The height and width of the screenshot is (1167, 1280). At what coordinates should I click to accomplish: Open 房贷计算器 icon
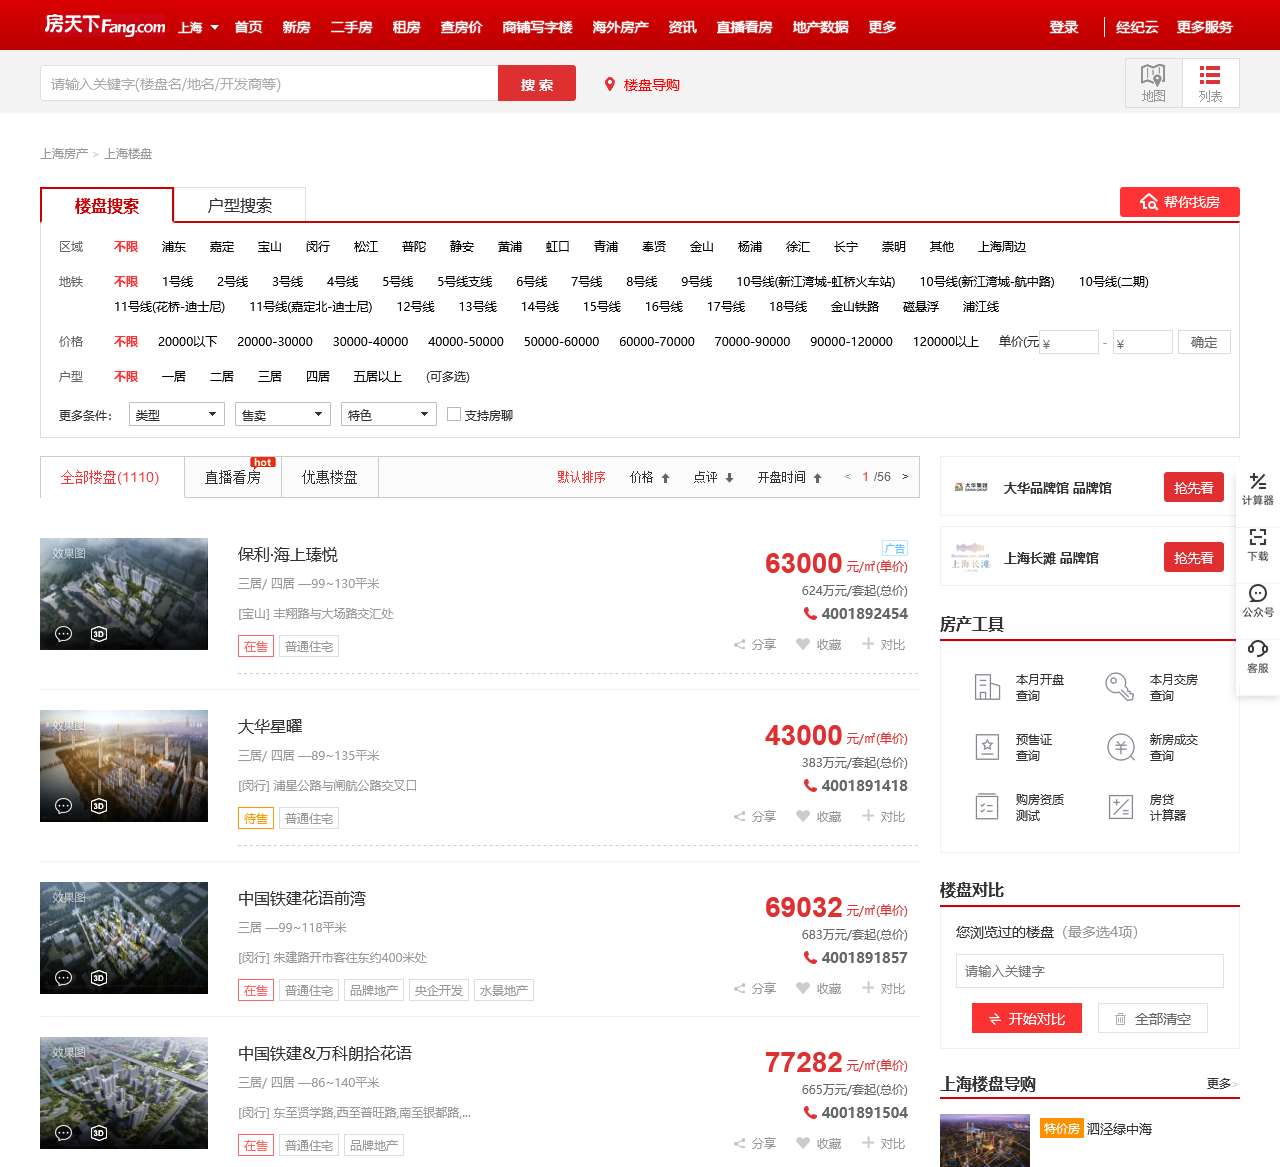[x=1120, y=807]
